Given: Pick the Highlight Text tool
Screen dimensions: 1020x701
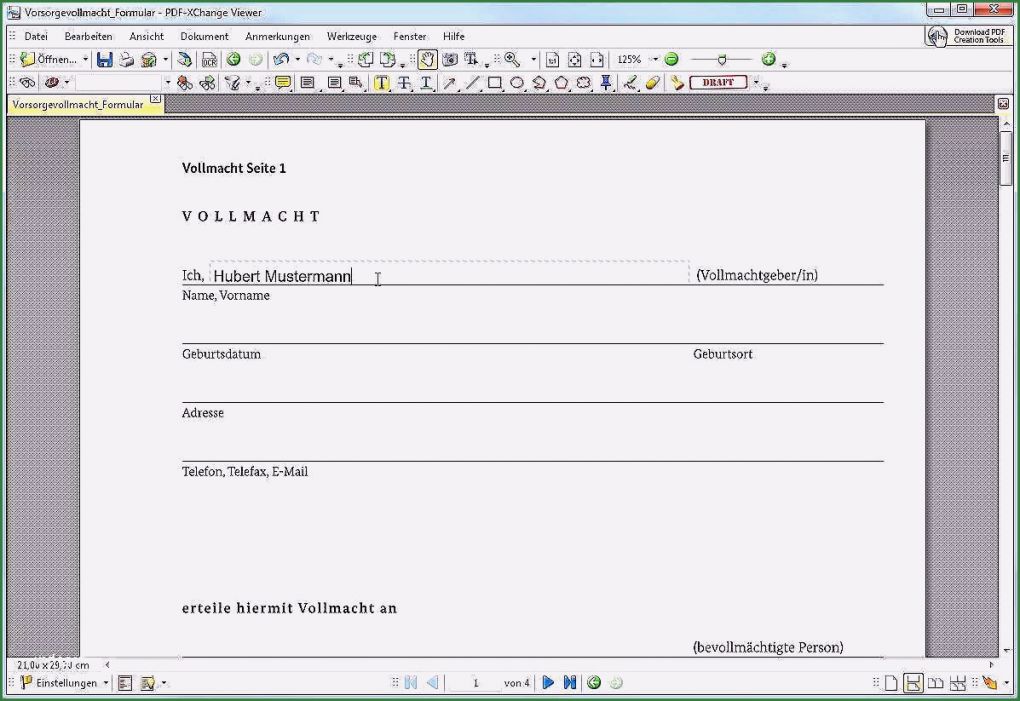Looking at the screenshot, I should [382, 83].
